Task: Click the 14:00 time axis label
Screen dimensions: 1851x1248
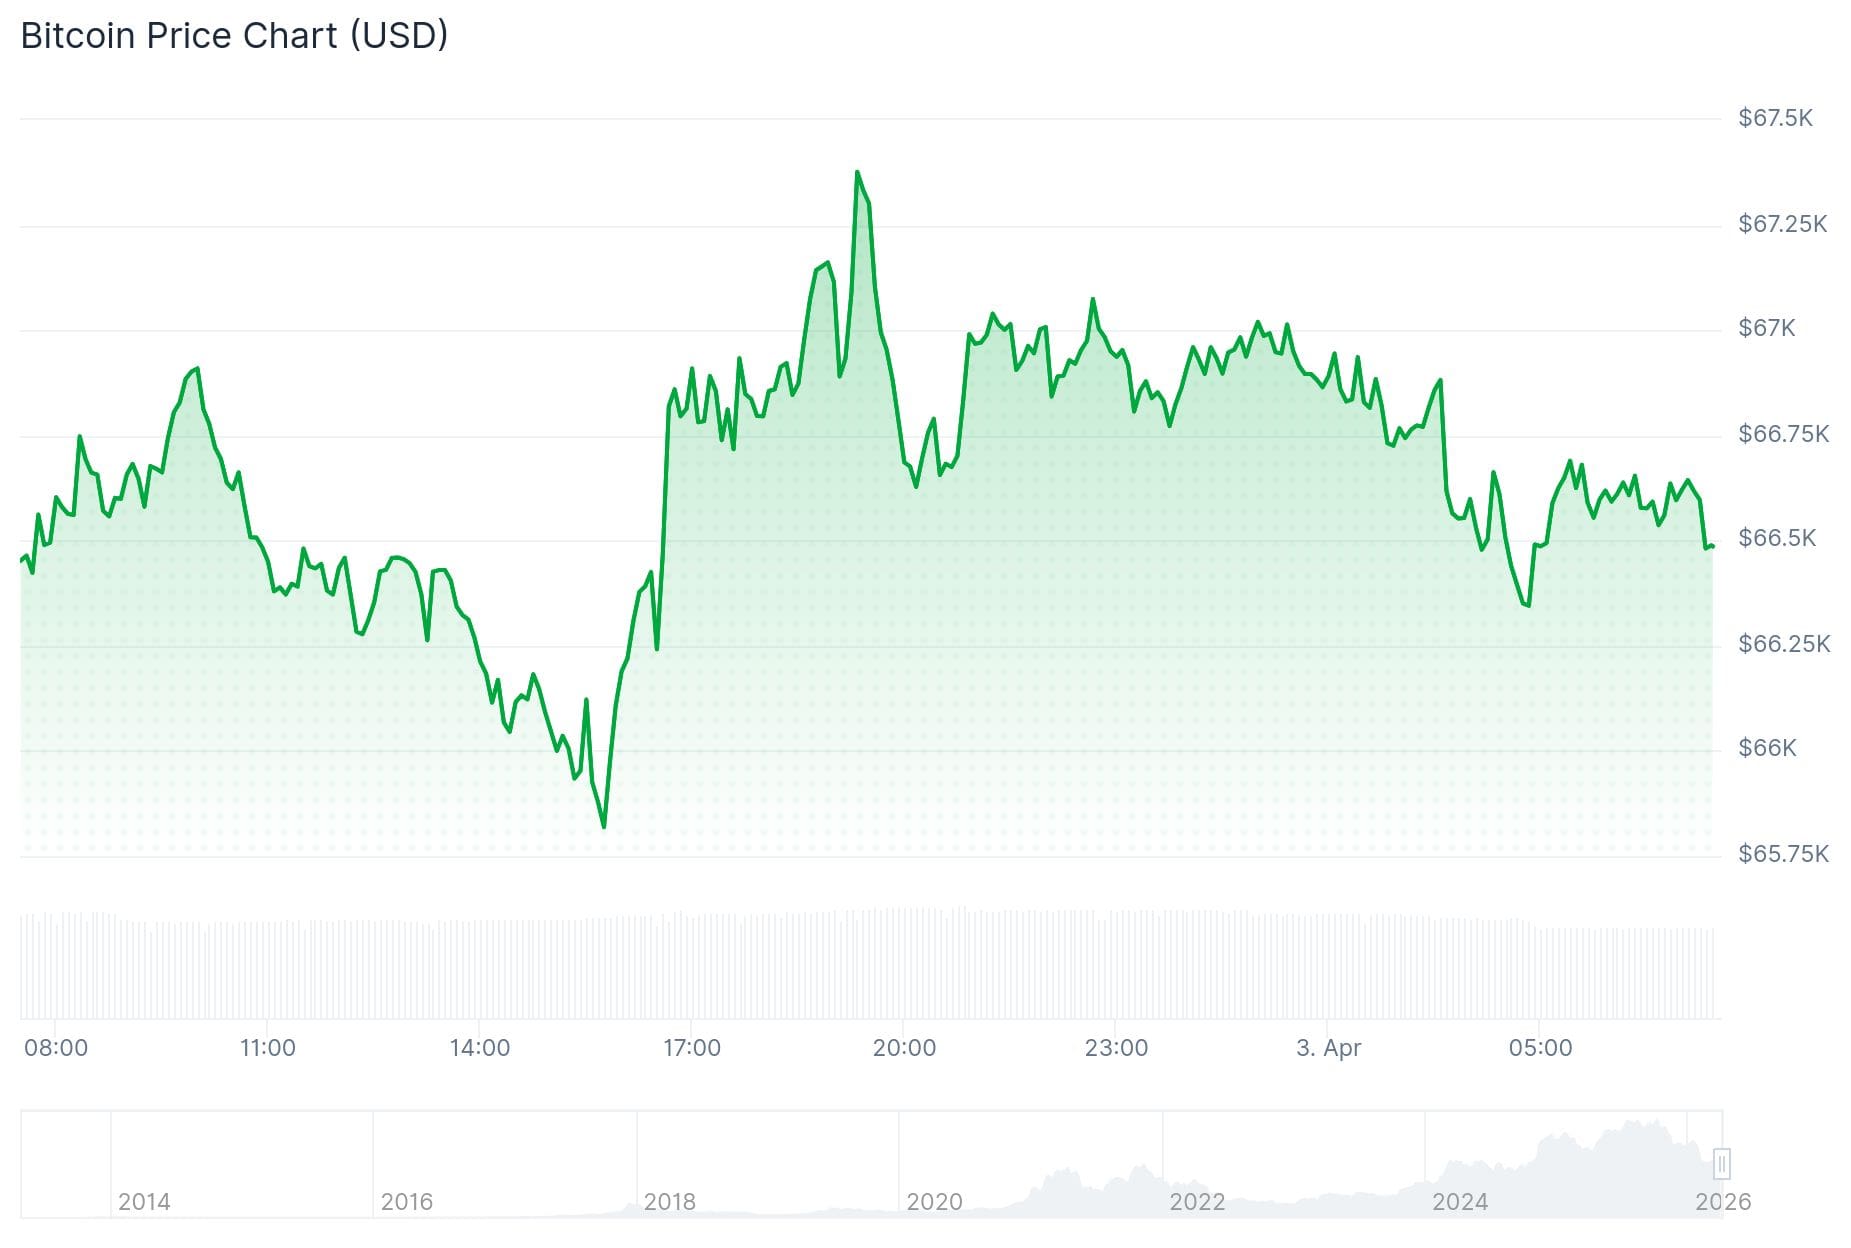Action: click(480, 1048)
